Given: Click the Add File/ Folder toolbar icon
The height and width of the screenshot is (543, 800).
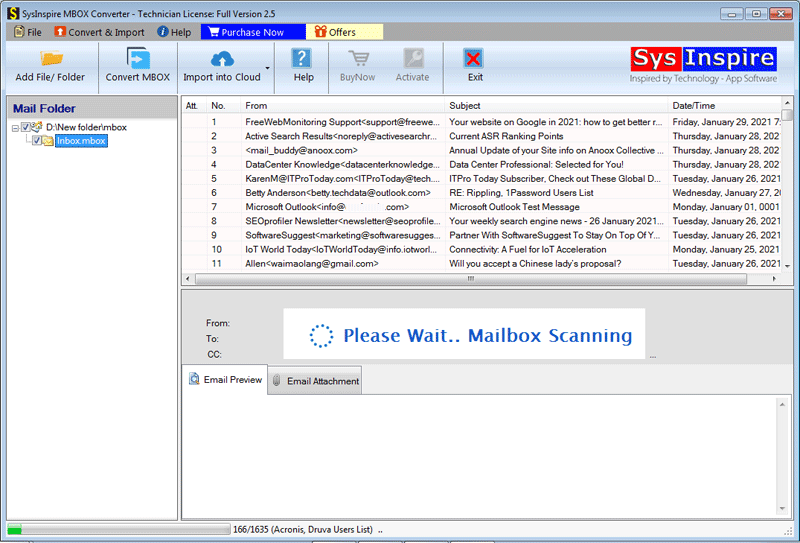Looking at the screenshot, I should [52, 58].
